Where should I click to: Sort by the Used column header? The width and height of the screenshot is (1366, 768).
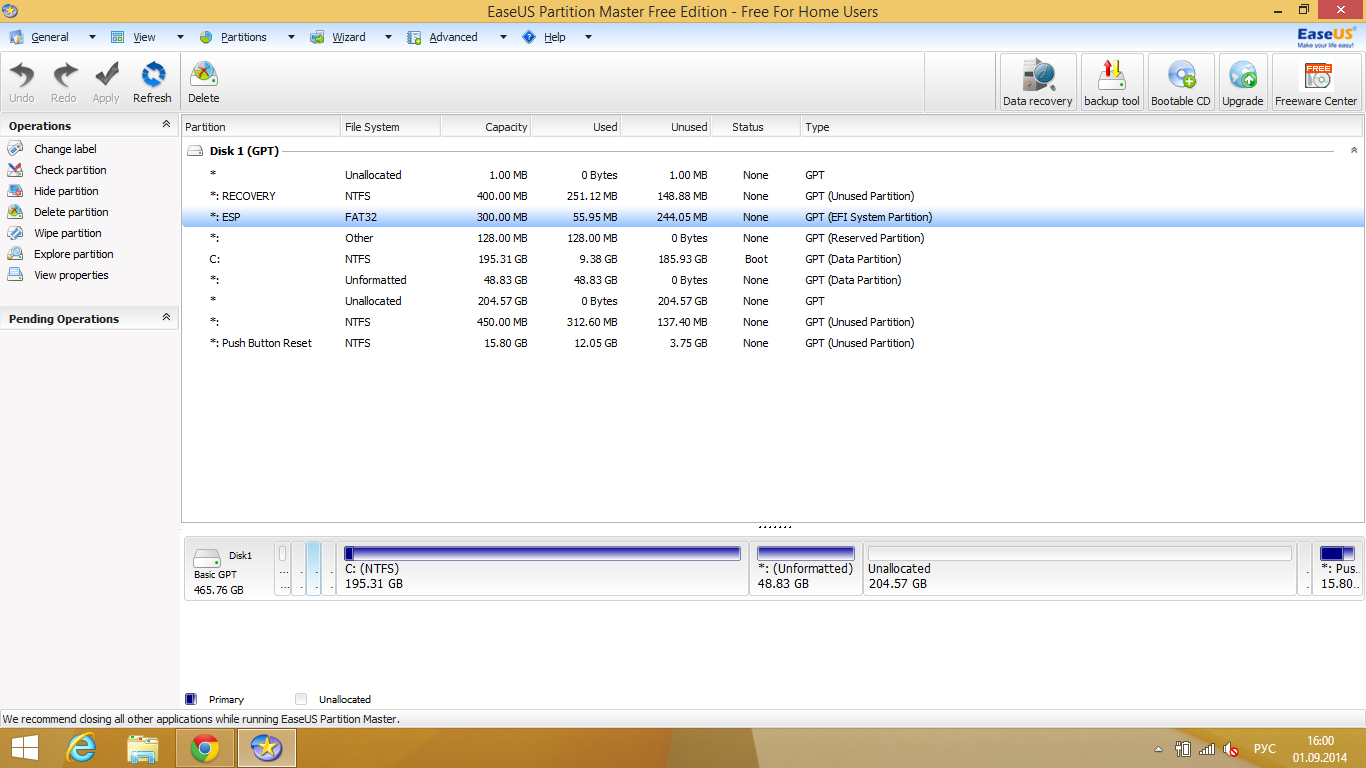(x=575, y=127)
